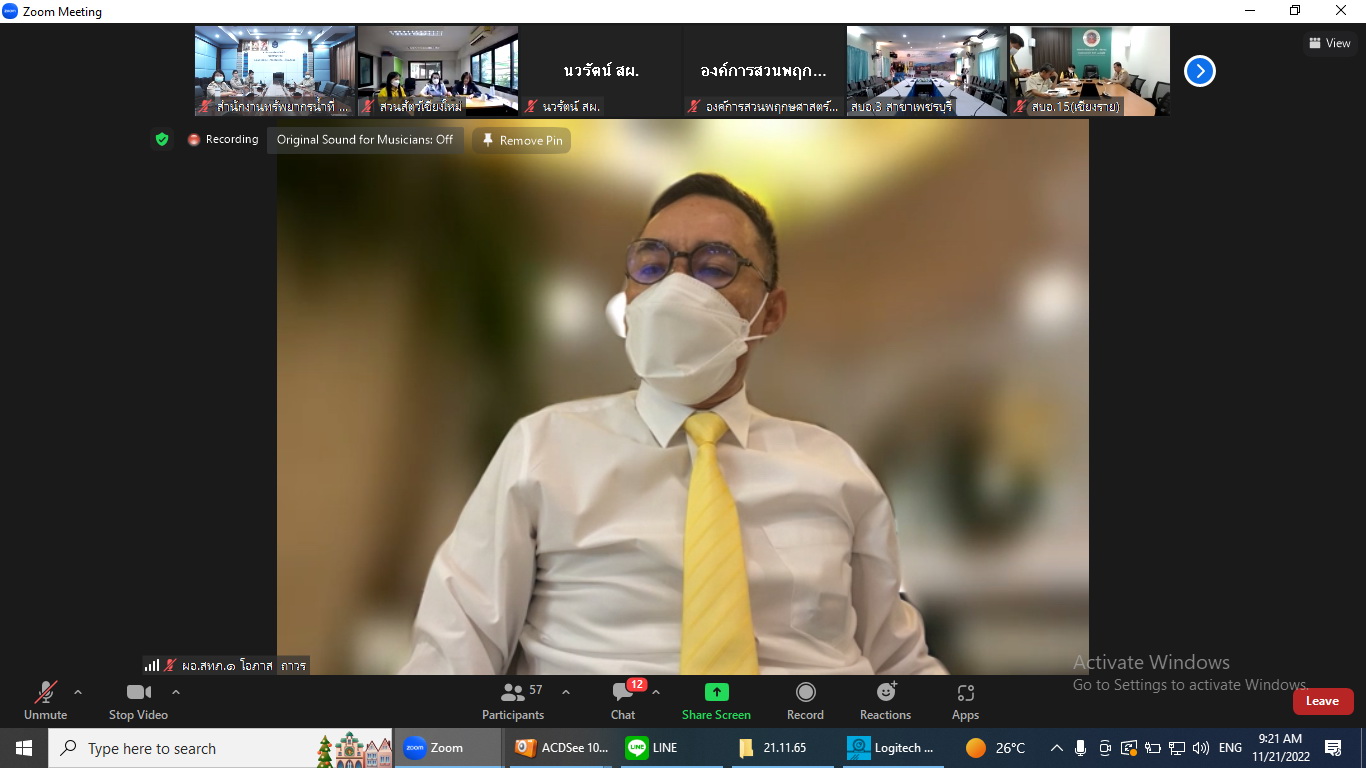Open the clock showing 9:21 AM
1366x768 pixels.
pos(1280,748)
